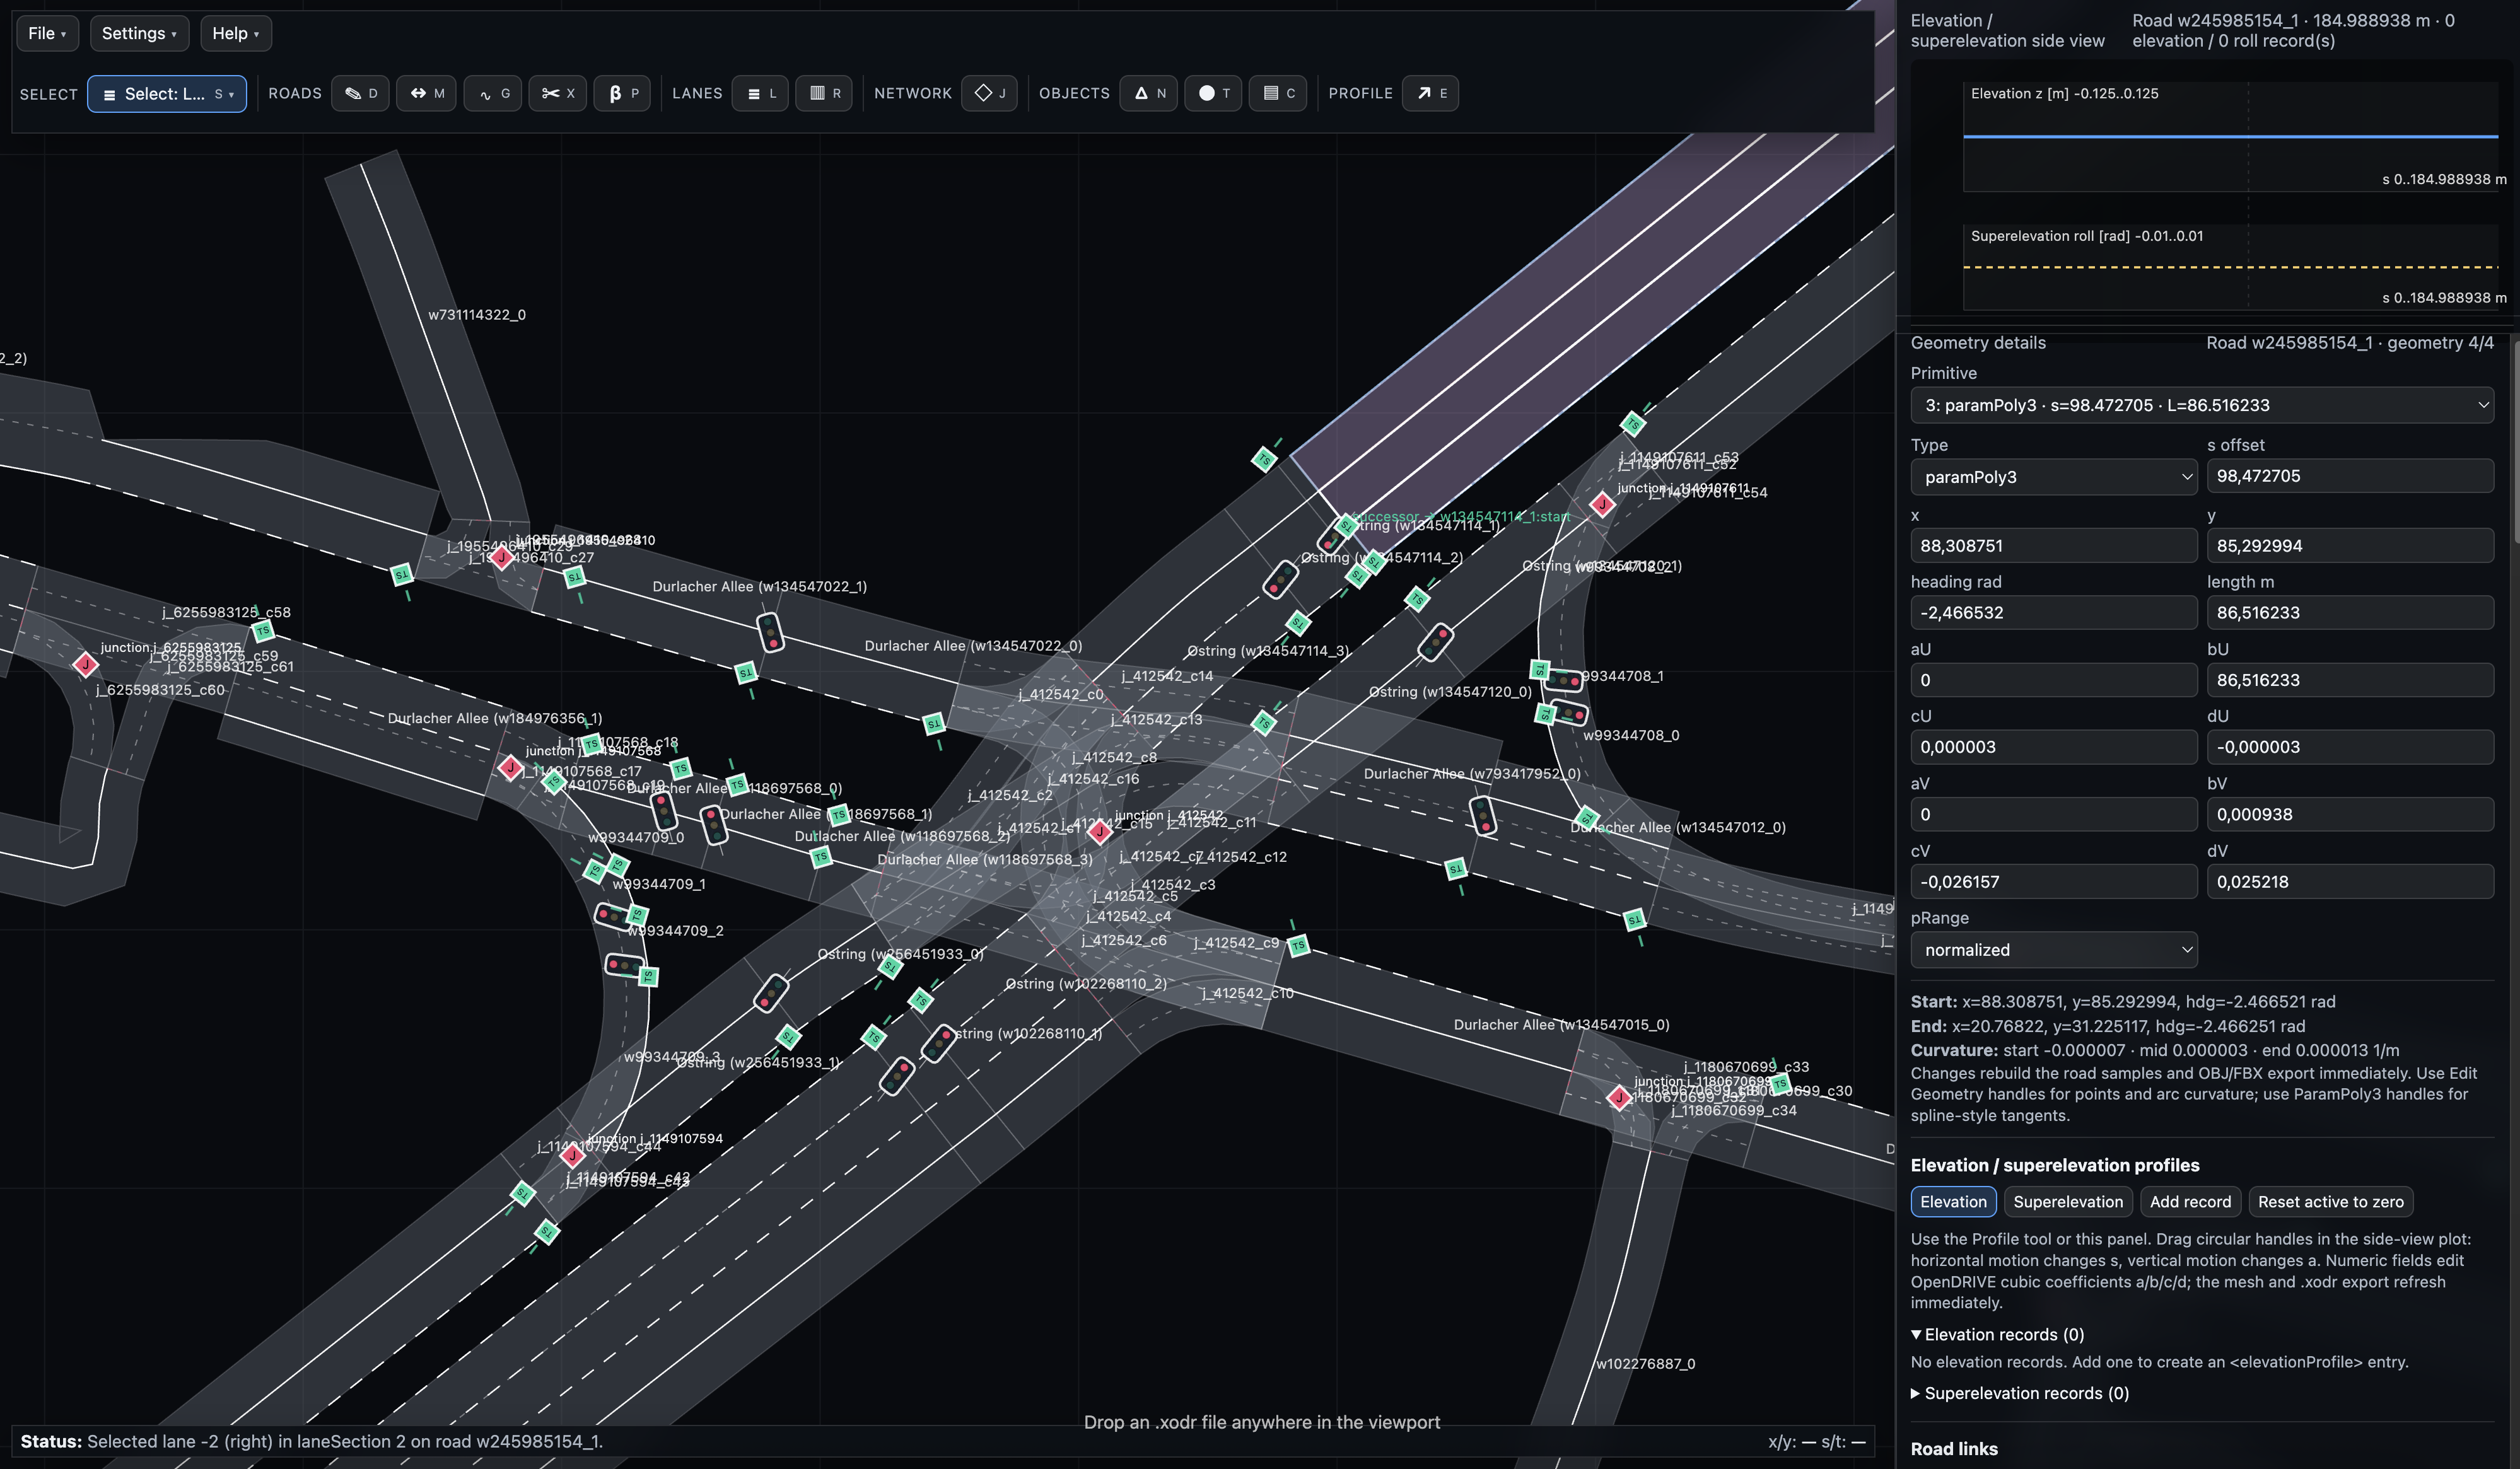The width and height of the screenshot is (2520, 1469).
Task: Expand the Superelevation records section
Action: 2019,1393
